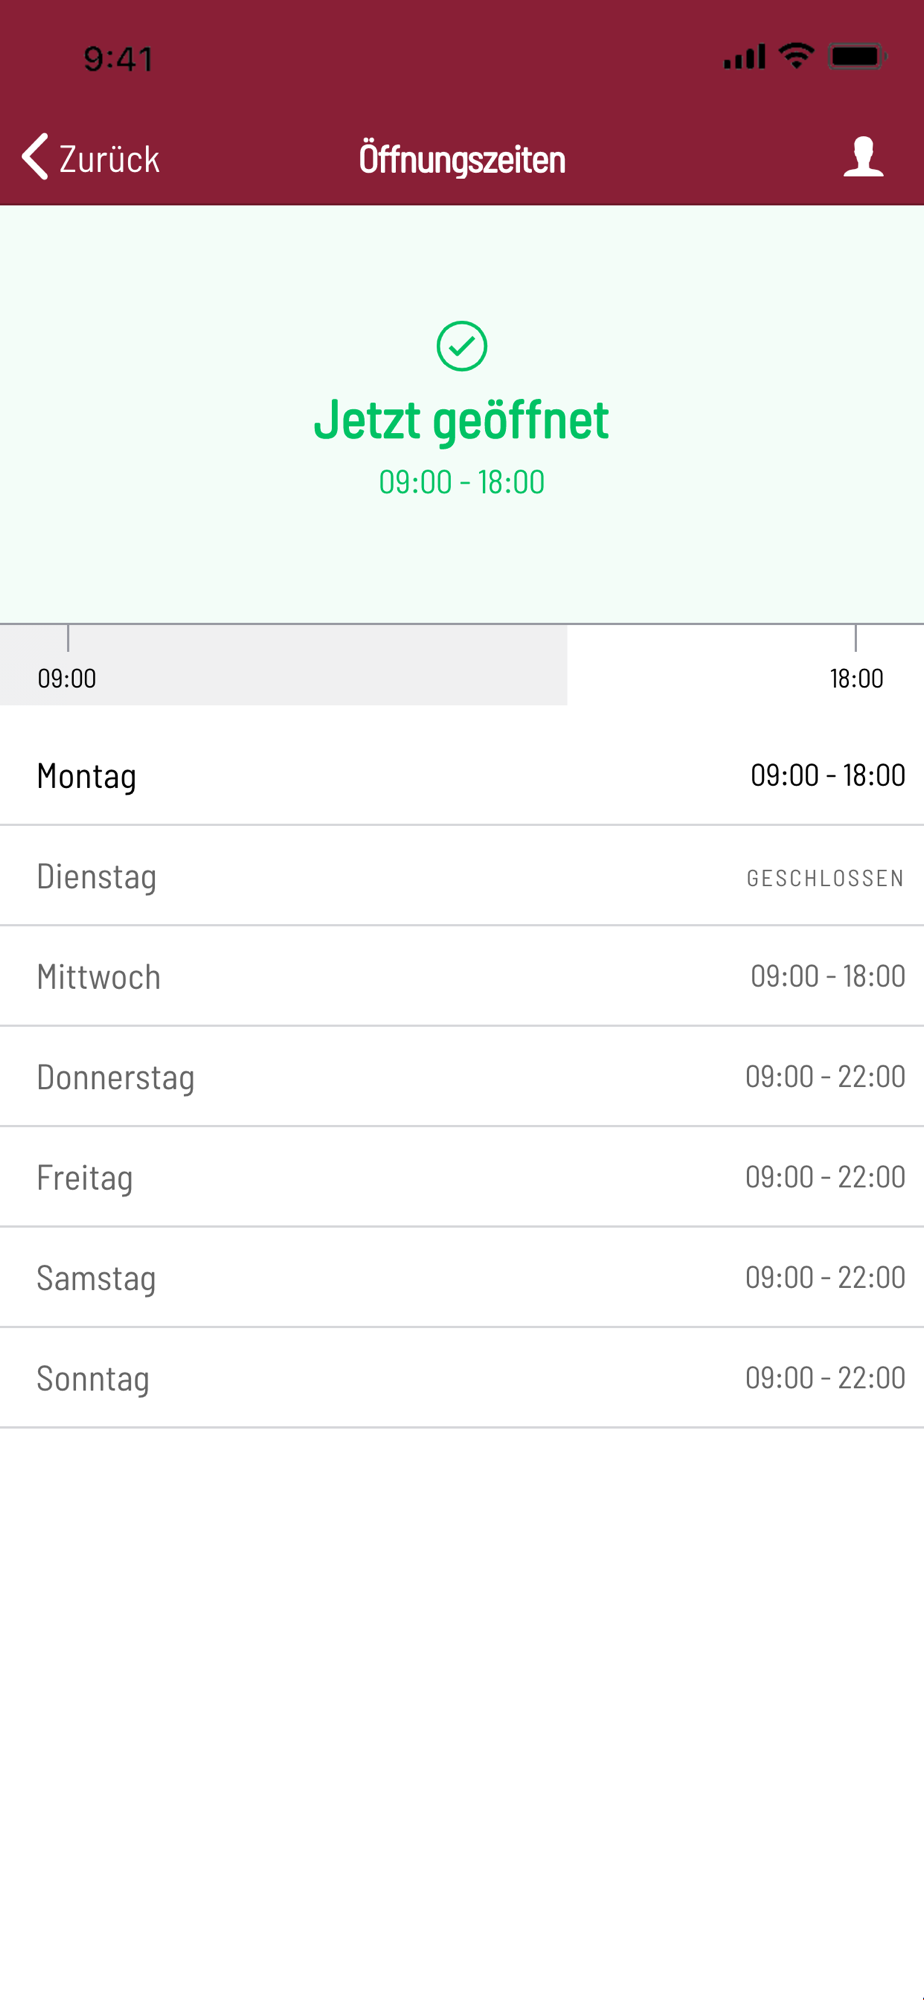Tap the Sonntag hours 09:00 - 22:00
The height and width of the screenshot is (2000, 924).
(x=825, y=1378)
